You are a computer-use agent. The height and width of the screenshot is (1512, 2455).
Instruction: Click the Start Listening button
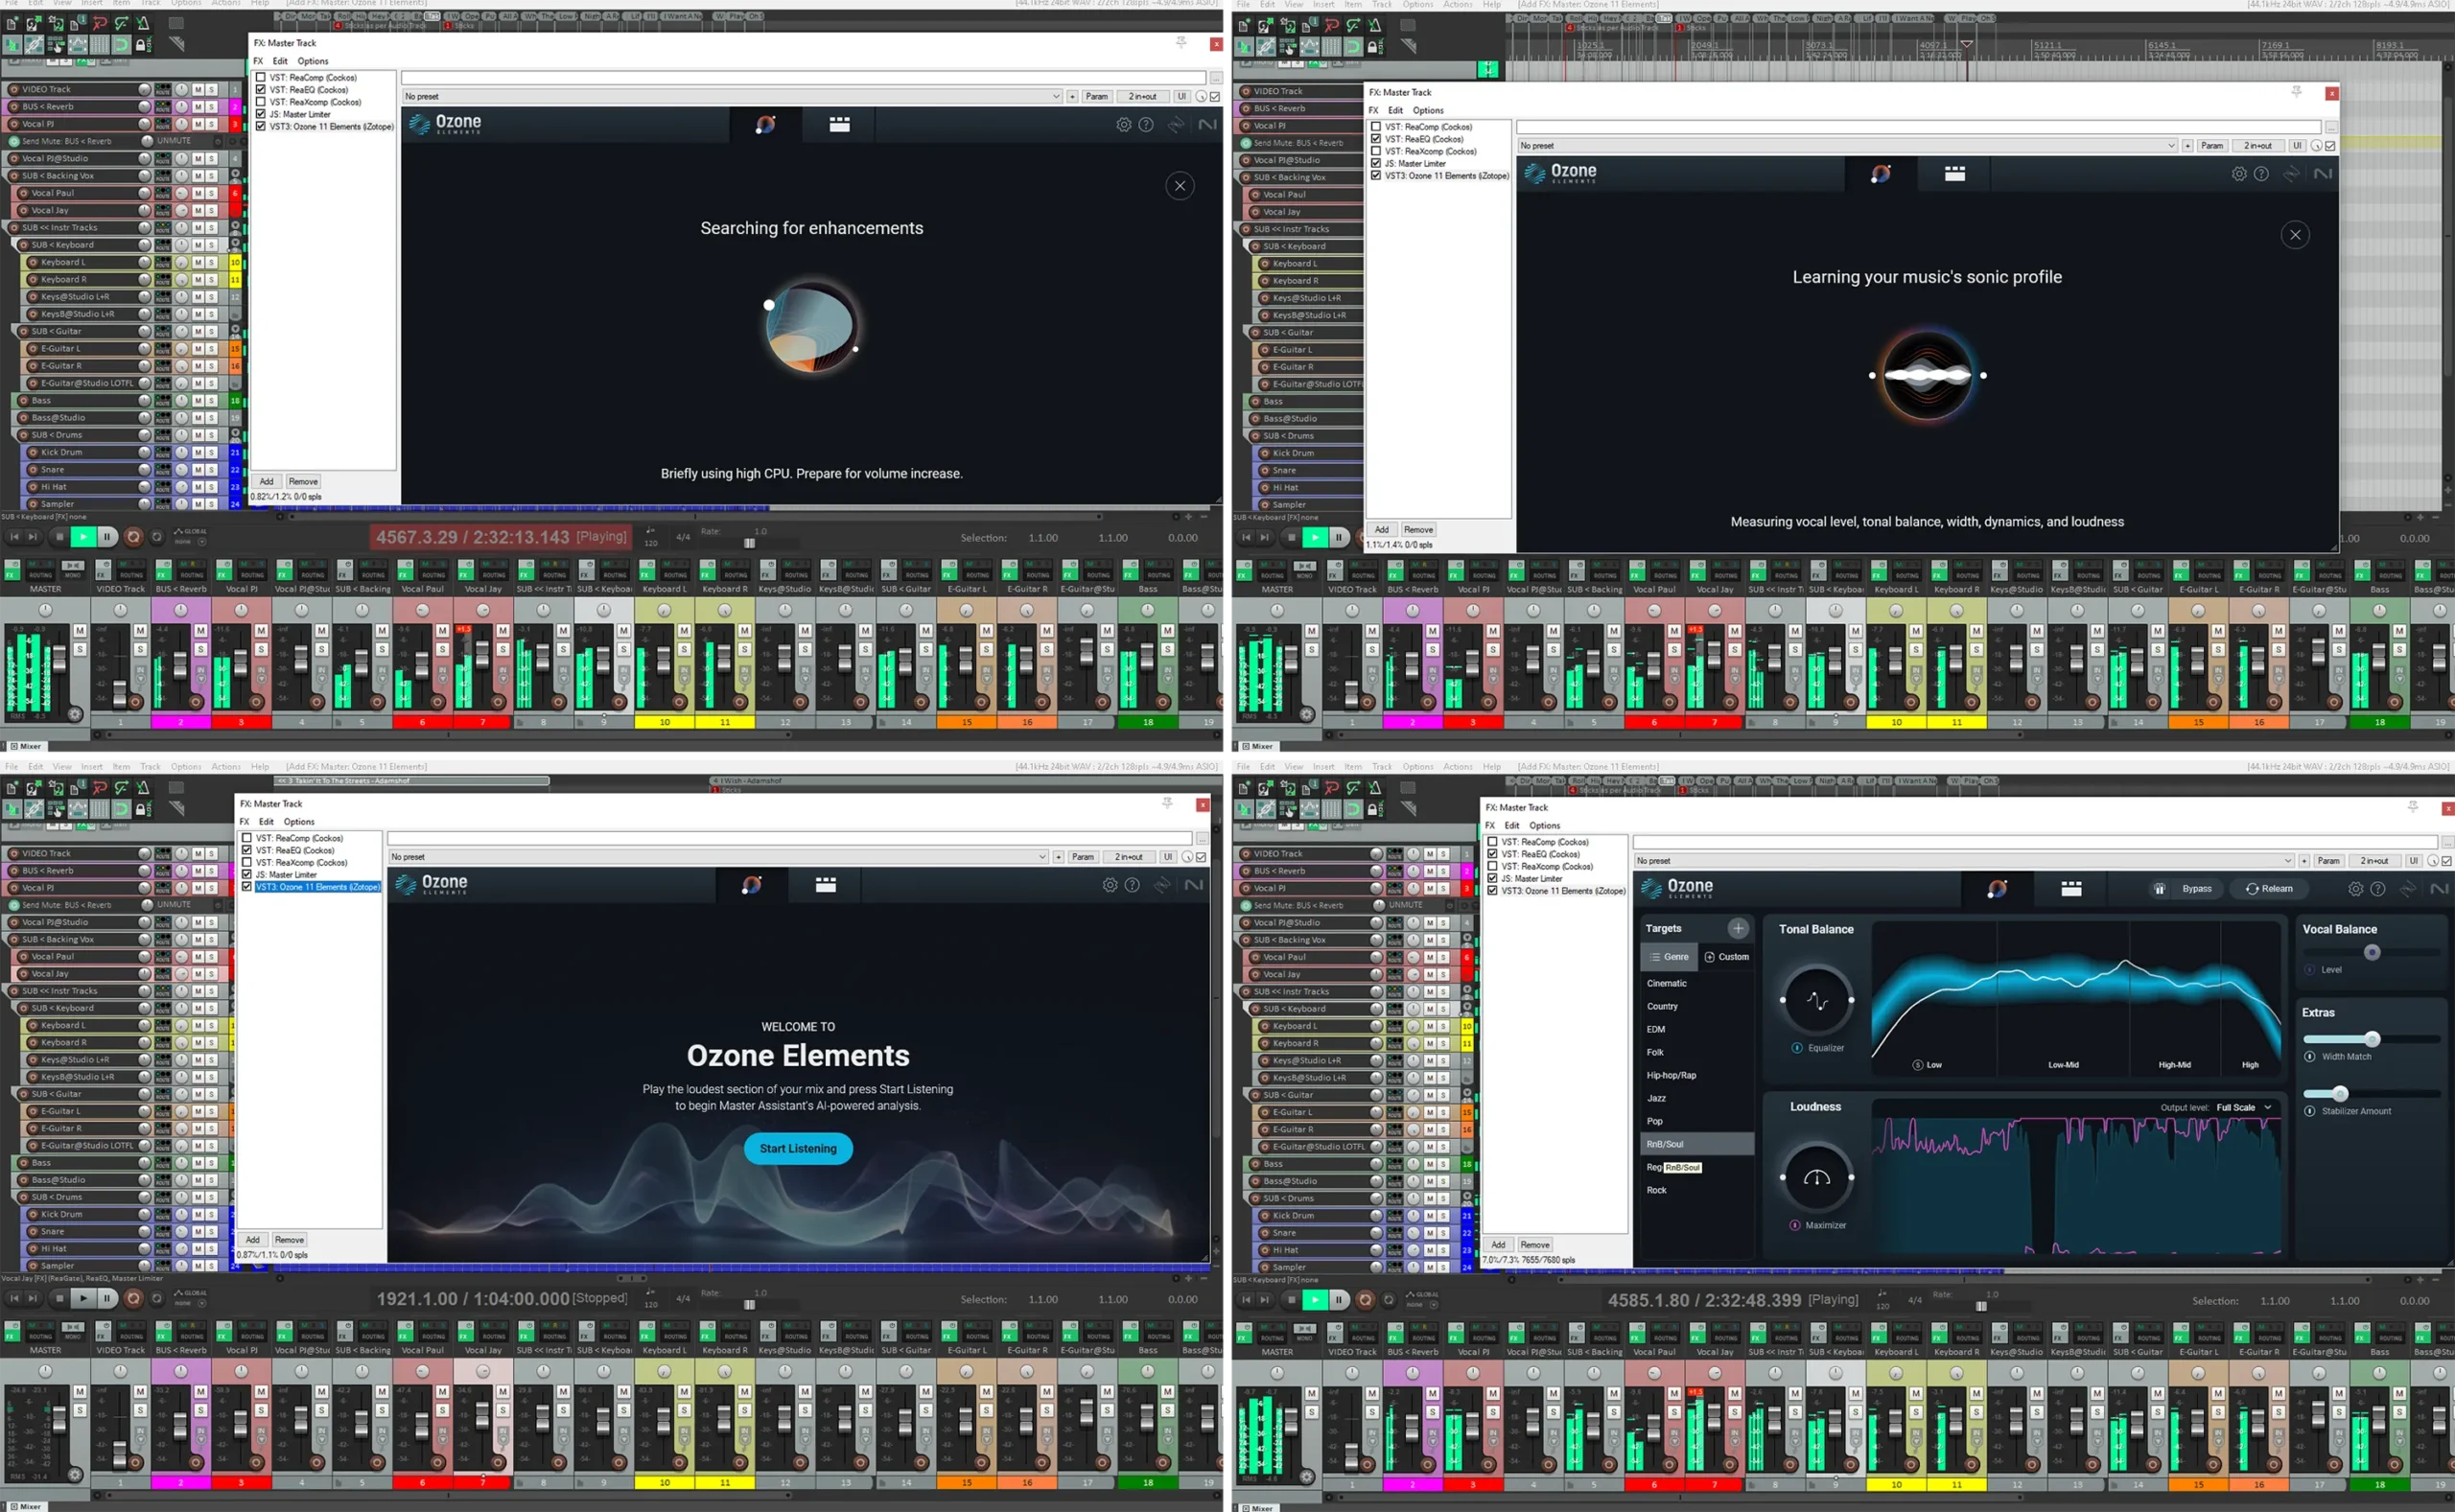(x=797, y=1148)
